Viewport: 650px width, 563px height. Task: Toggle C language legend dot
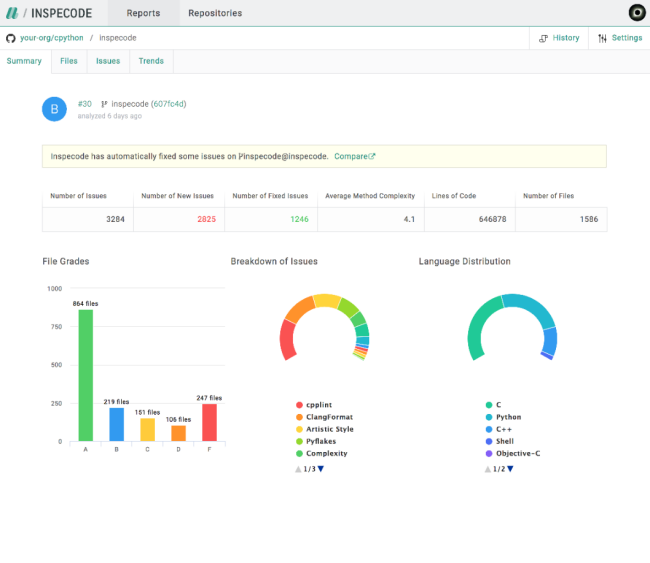click(489, 405)
